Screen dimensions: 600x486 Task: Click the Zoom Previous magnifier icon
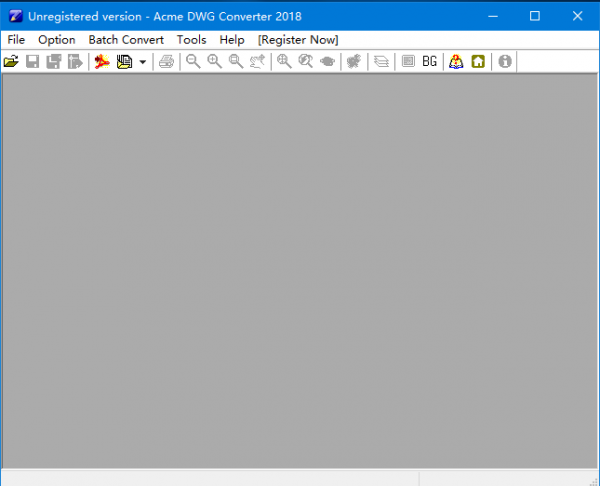pos(306,61)
